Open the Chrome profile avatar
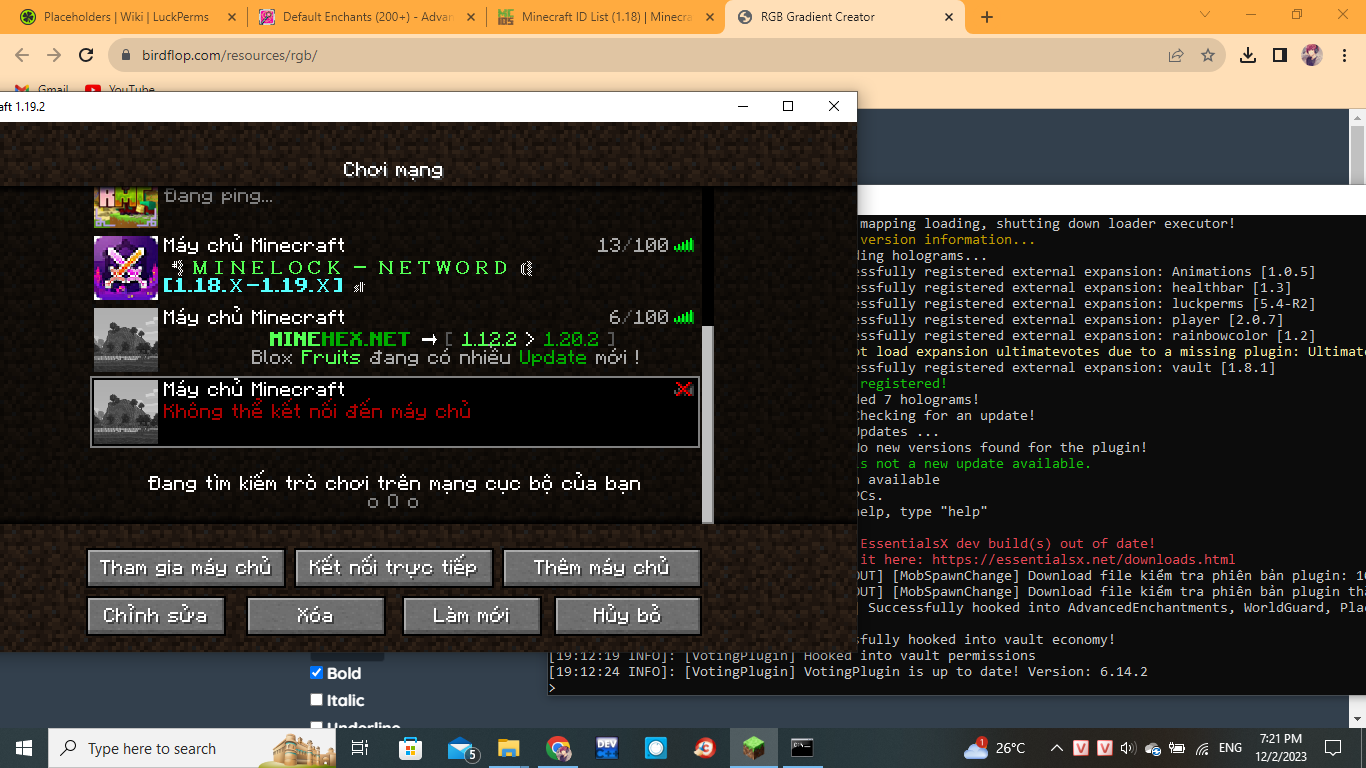 pyautogui.click(x=1312, y=56)
